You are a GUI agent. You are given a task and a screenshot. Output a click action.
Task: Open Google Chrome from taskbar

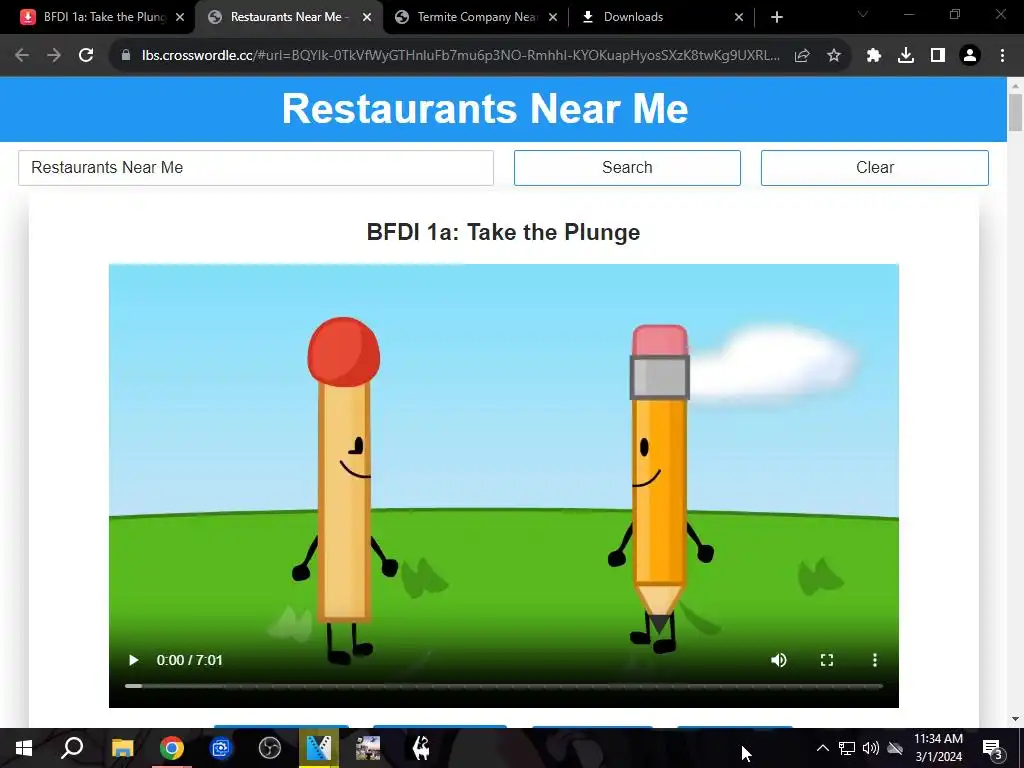tap(172, 748)
